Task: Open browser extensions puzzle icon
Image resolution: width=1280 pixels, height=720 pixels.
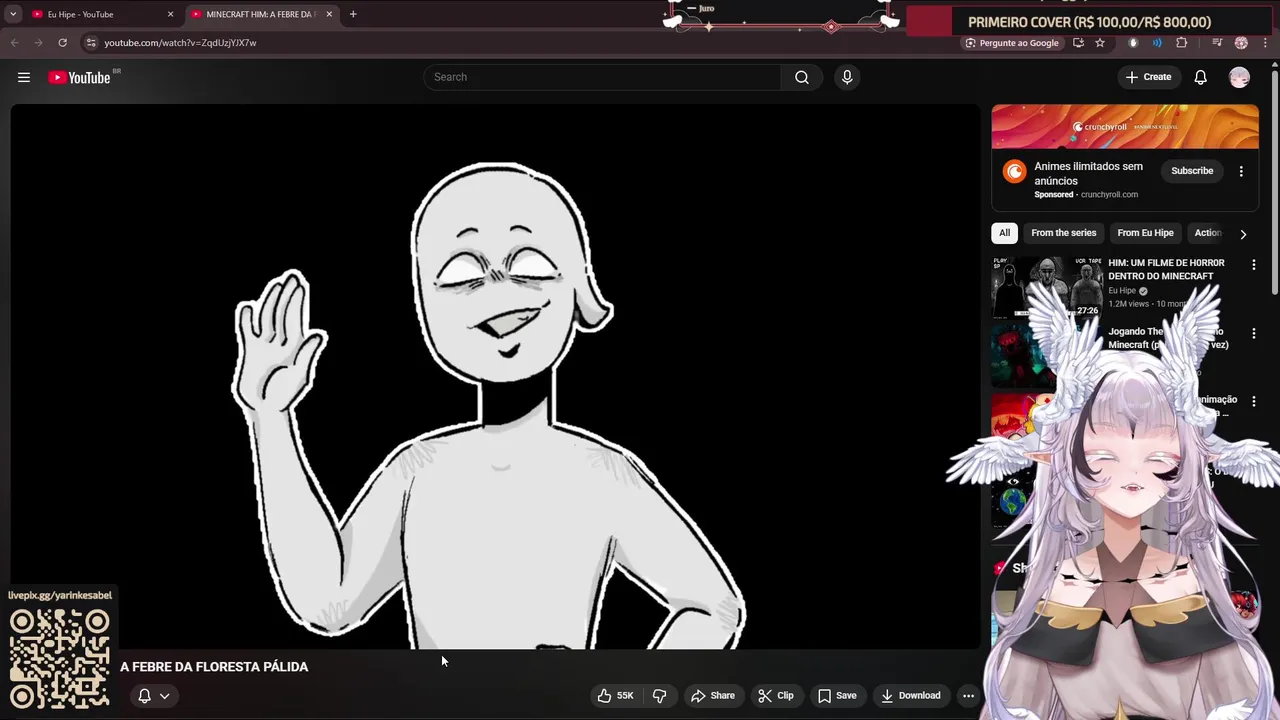Action: tap(1182, 43)
